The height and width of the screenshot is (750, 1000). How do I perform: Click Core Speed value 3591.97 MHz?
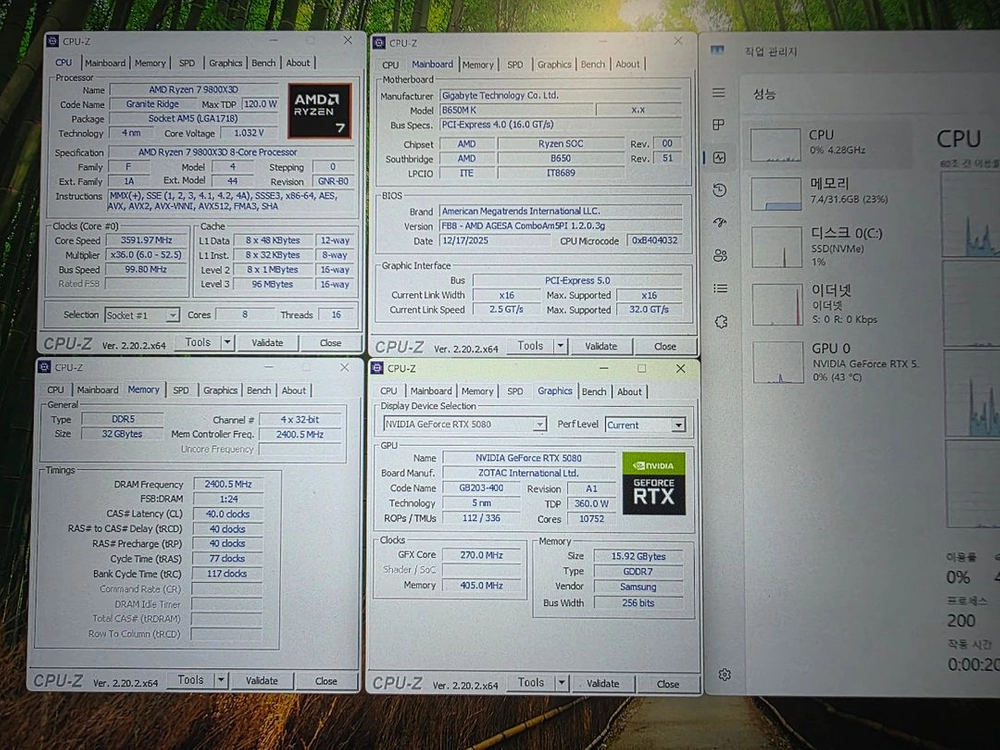coord(147,240)
